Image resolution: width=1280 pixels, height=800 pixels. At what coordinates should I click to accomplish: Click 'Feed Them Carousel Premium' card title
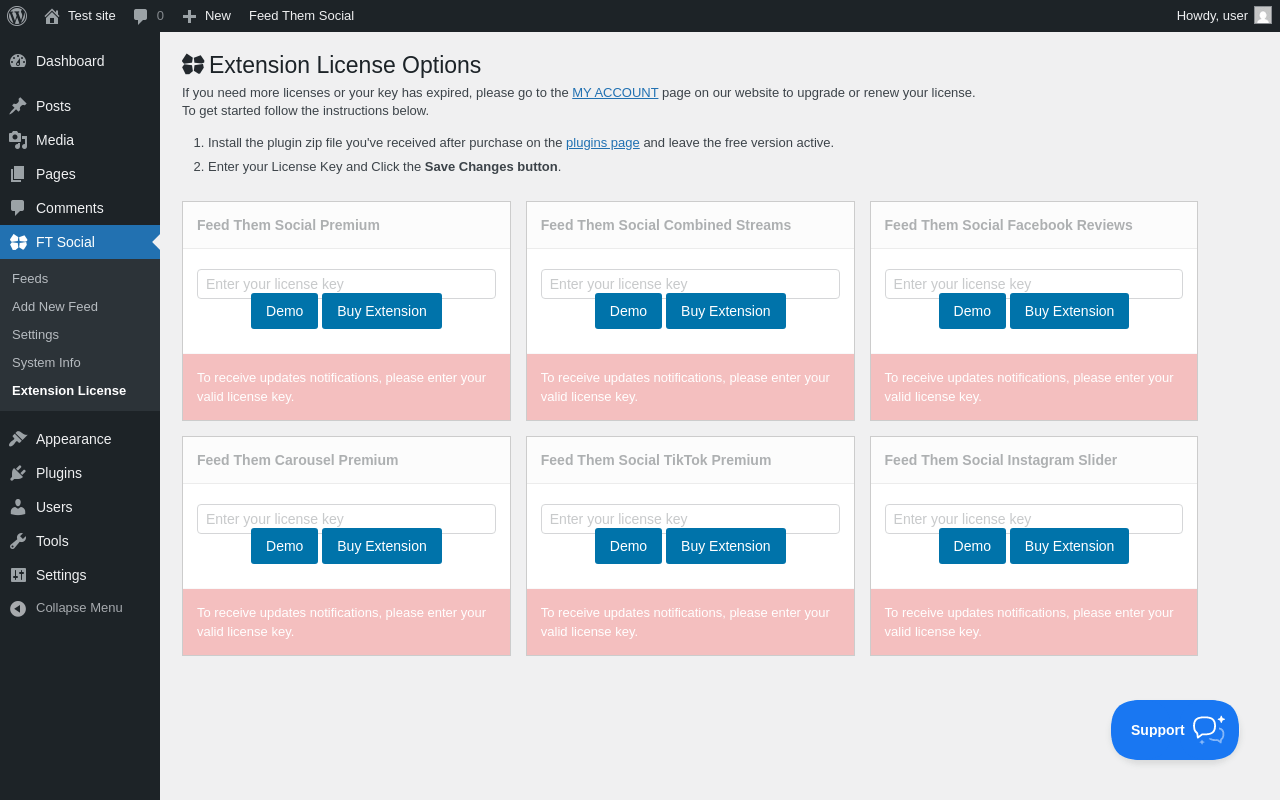point(298,460)
